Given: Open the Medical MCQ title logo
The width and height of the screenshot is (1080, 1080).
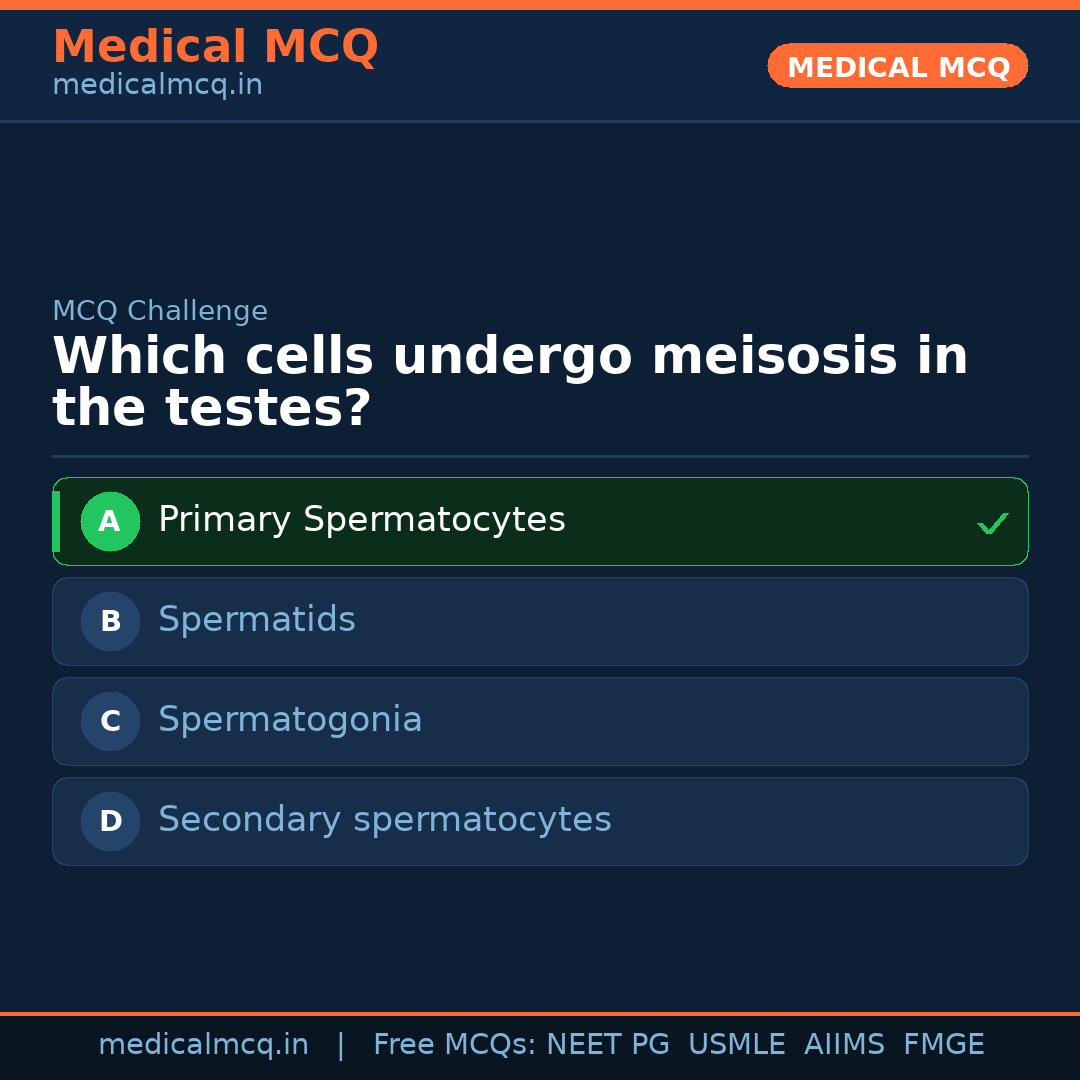Looking at the screenshot, I should [x=215, y=46].
